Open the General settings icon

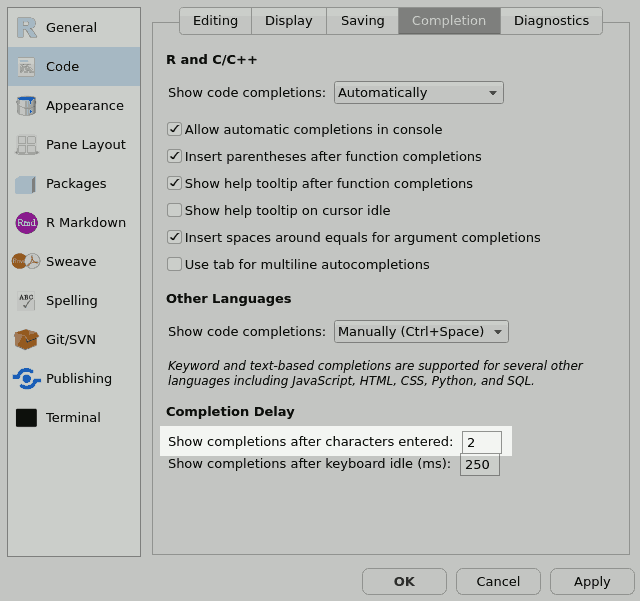coord(26,28)
